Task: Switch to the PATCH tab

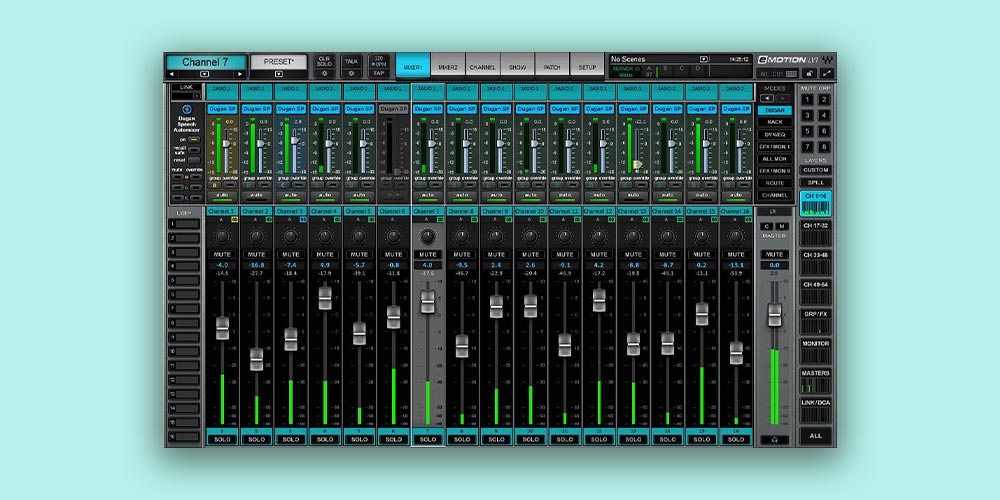Action: (x=552, y=66)
